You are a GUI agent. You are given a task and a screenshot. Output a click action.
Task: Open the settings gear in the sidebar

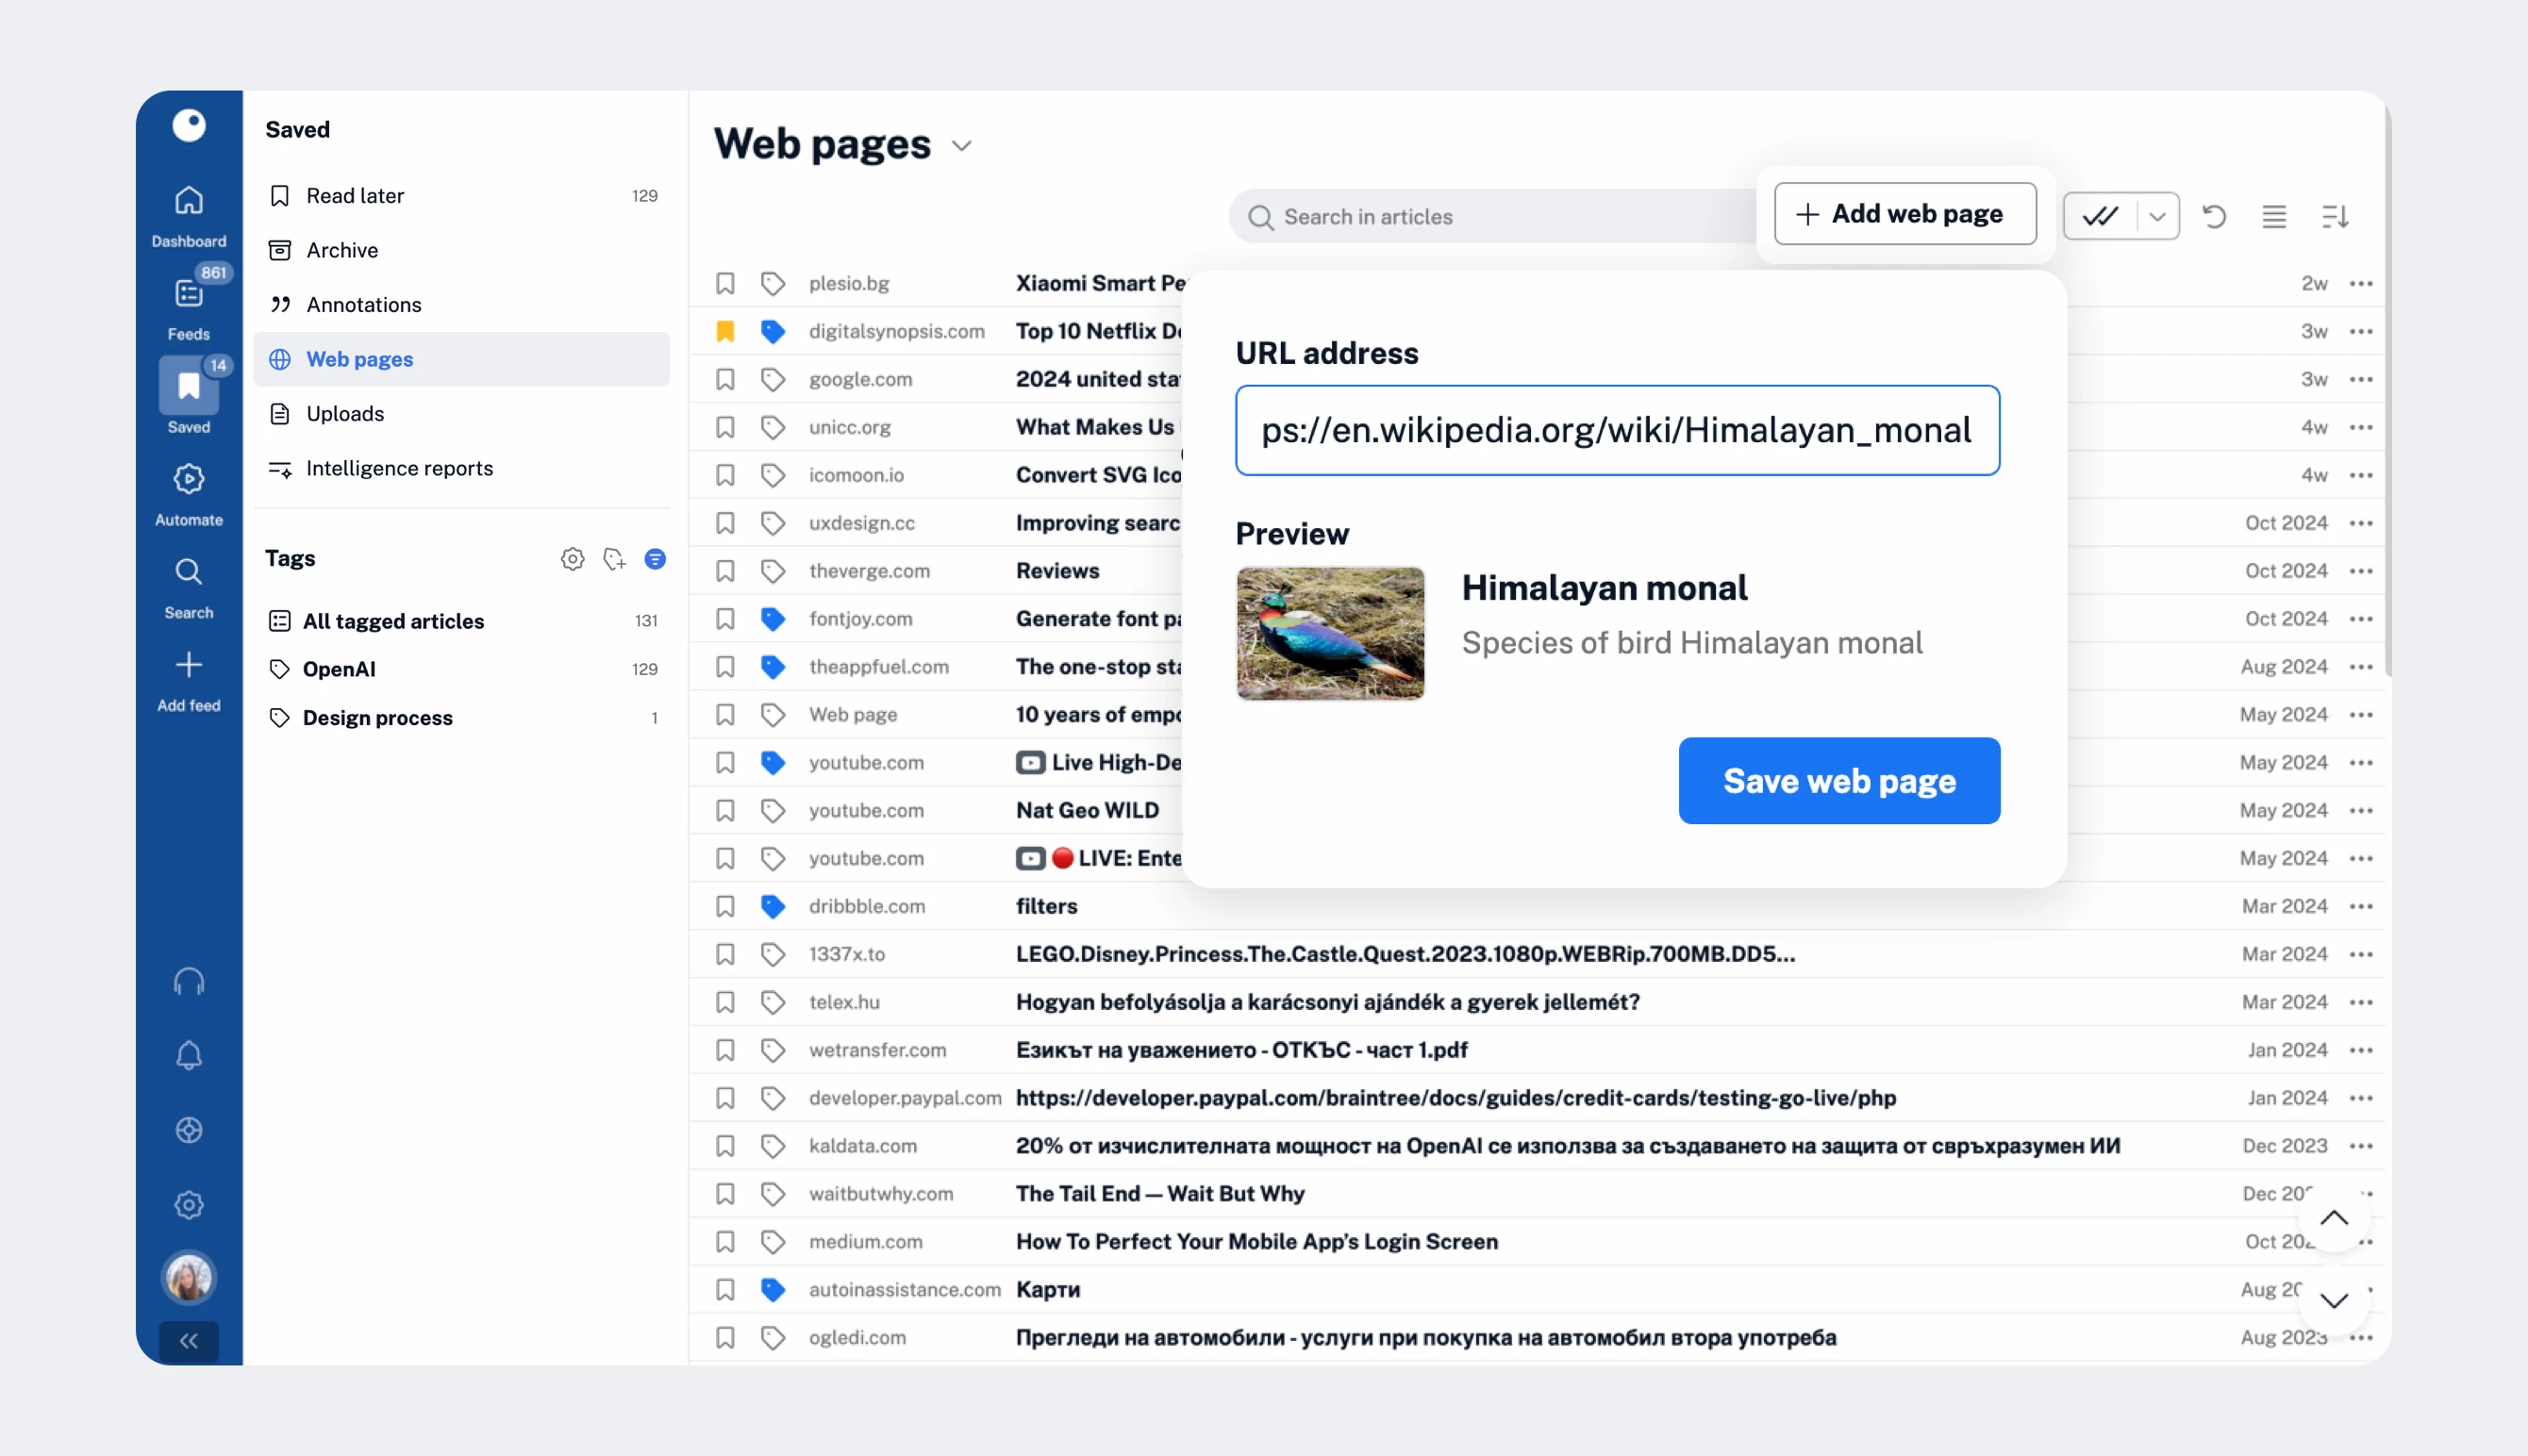pos(189,1205)
